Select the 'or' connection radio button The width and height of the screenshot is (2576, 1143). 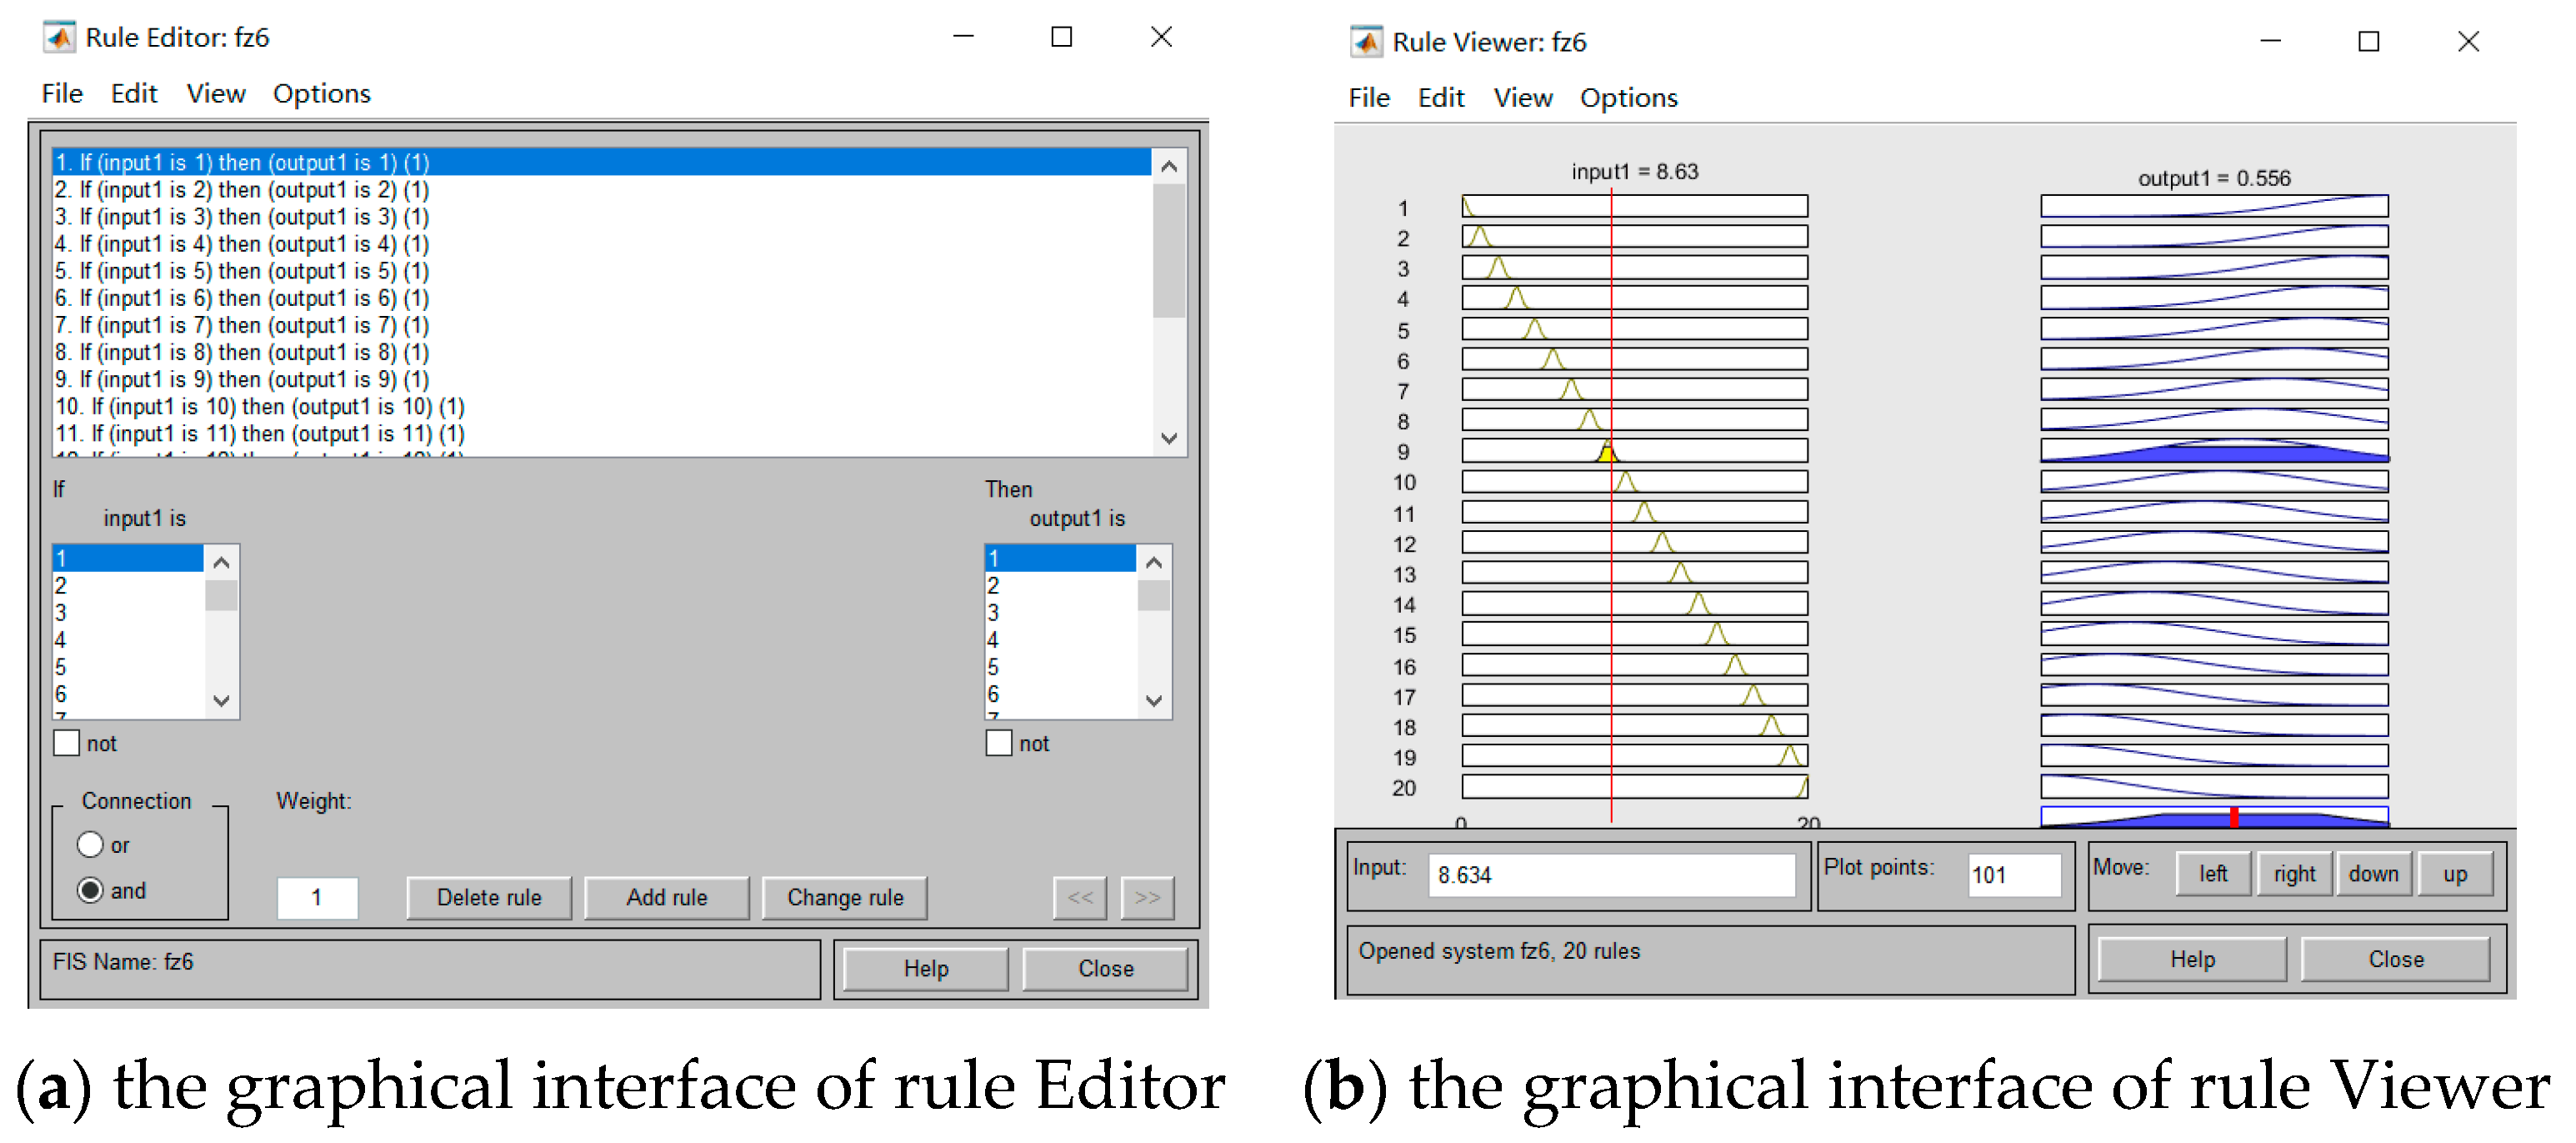click(x=90, y=845)
